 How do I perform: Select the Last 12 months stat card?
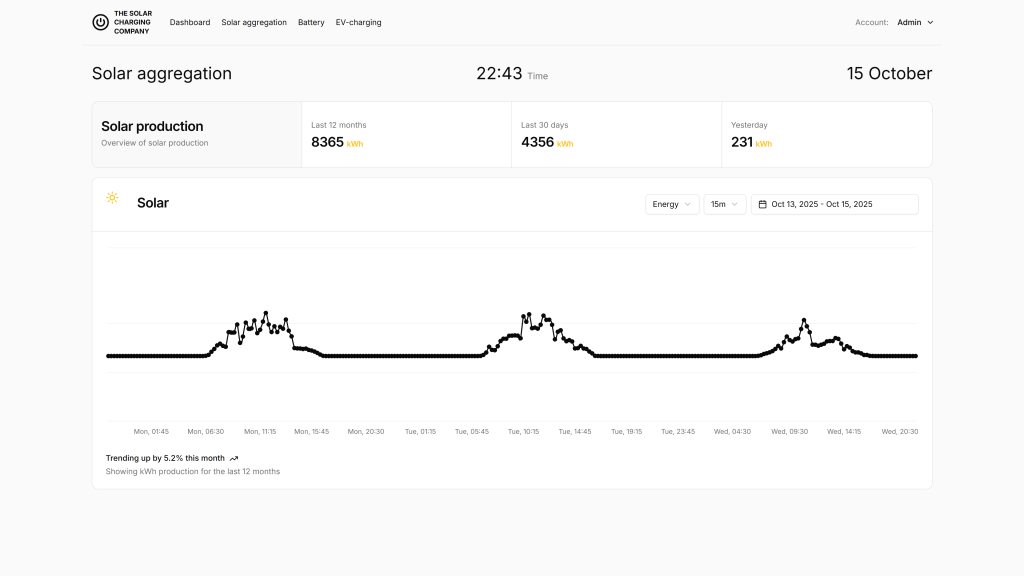pos(406,134)
